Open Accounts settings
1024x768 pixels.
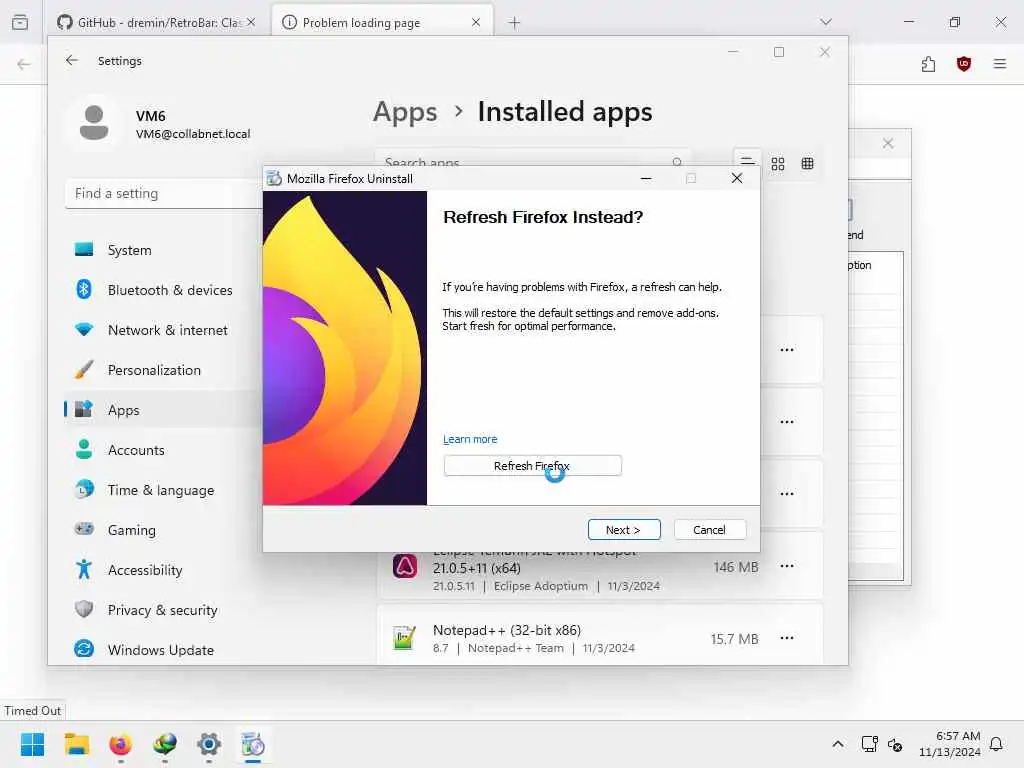pos(163,450)
